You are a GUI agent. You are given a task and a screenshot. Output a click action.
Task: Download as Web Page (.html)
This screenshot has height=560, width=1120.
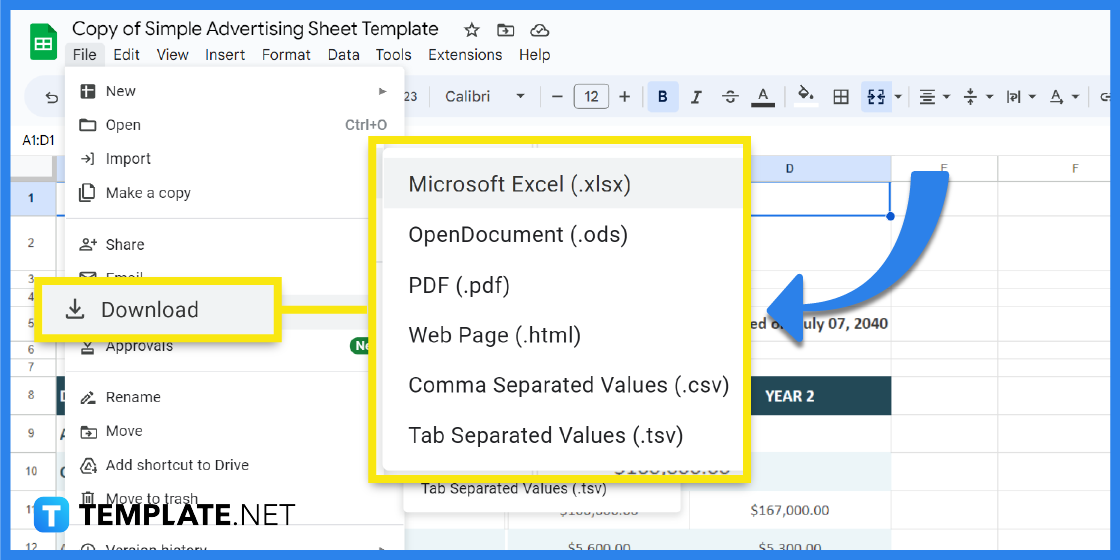[561, 334]
